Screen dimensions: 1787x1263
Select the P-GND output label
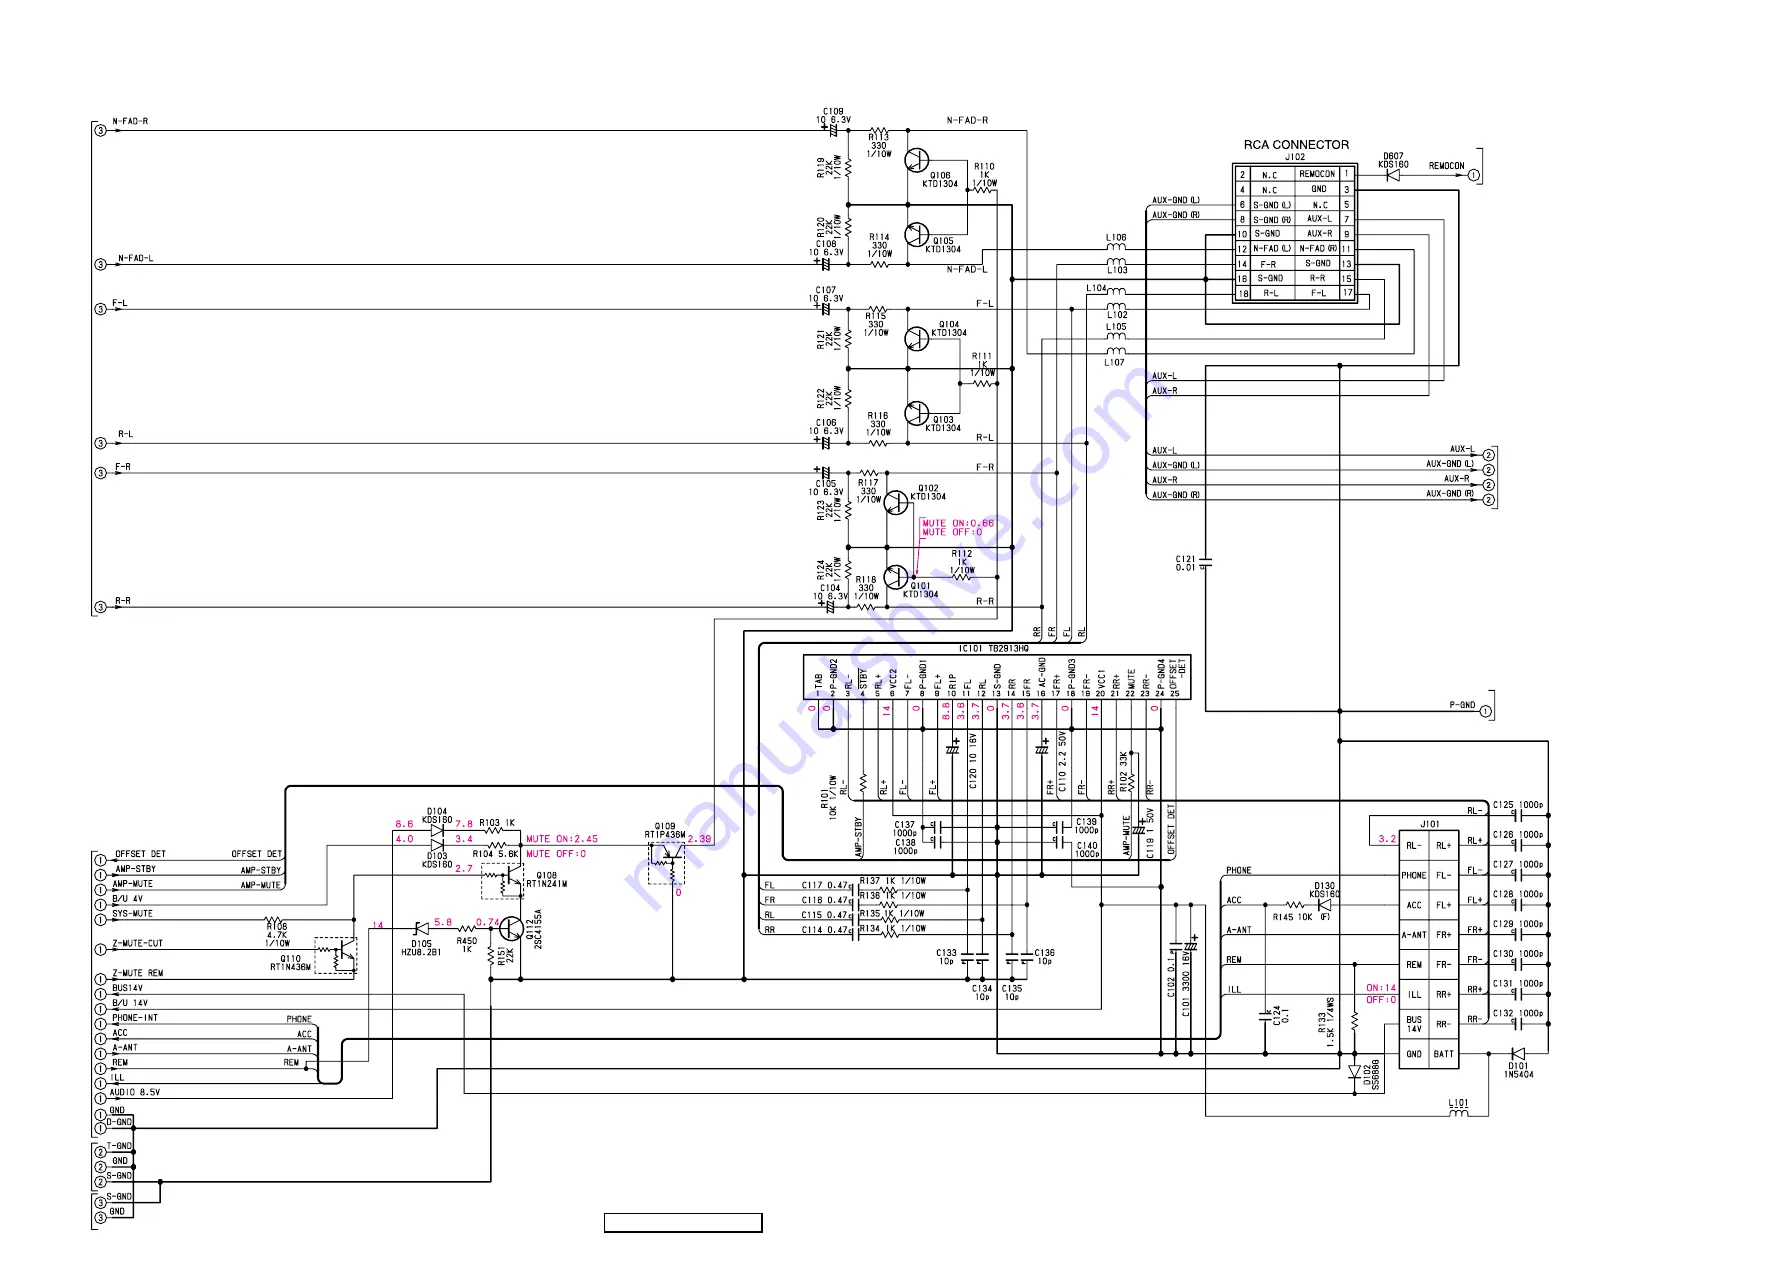(1462, 705)
